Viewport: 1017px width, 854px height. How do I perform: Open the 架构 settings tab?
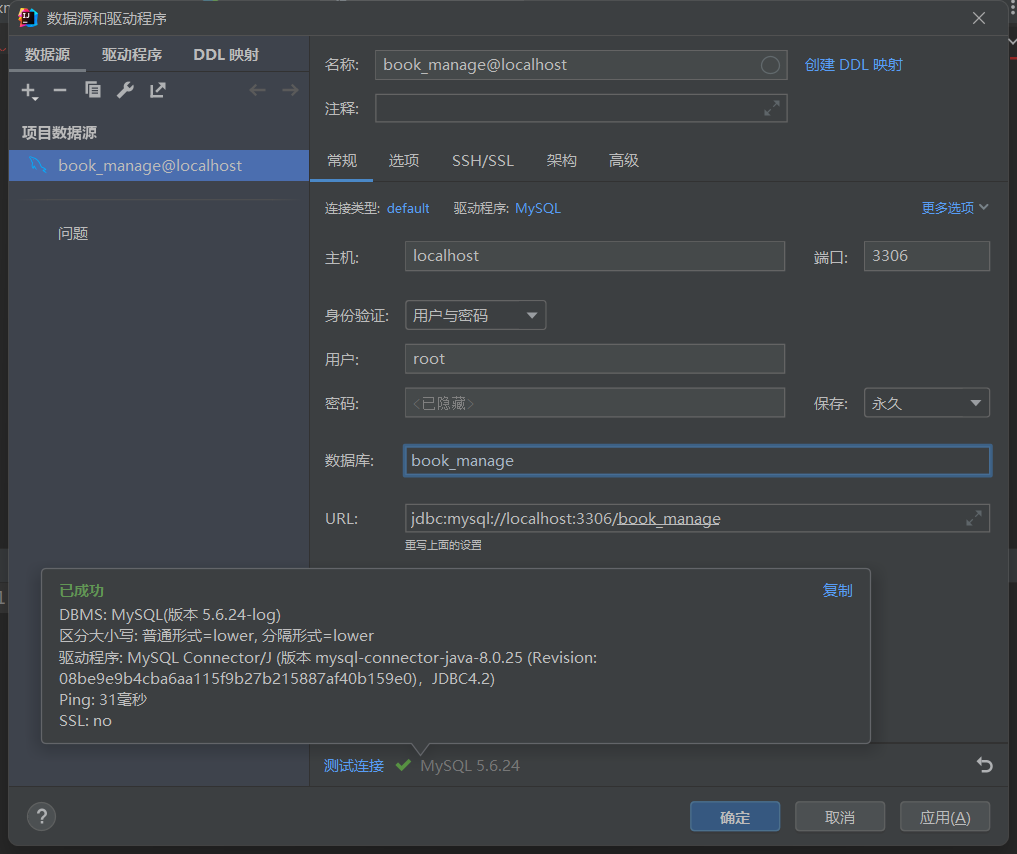point(561,160)
